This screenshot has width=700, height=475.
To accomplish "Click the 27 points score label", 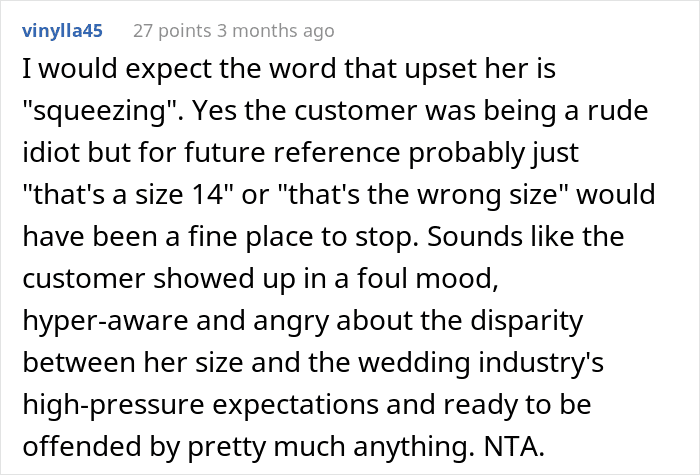I will coord(160,31).
